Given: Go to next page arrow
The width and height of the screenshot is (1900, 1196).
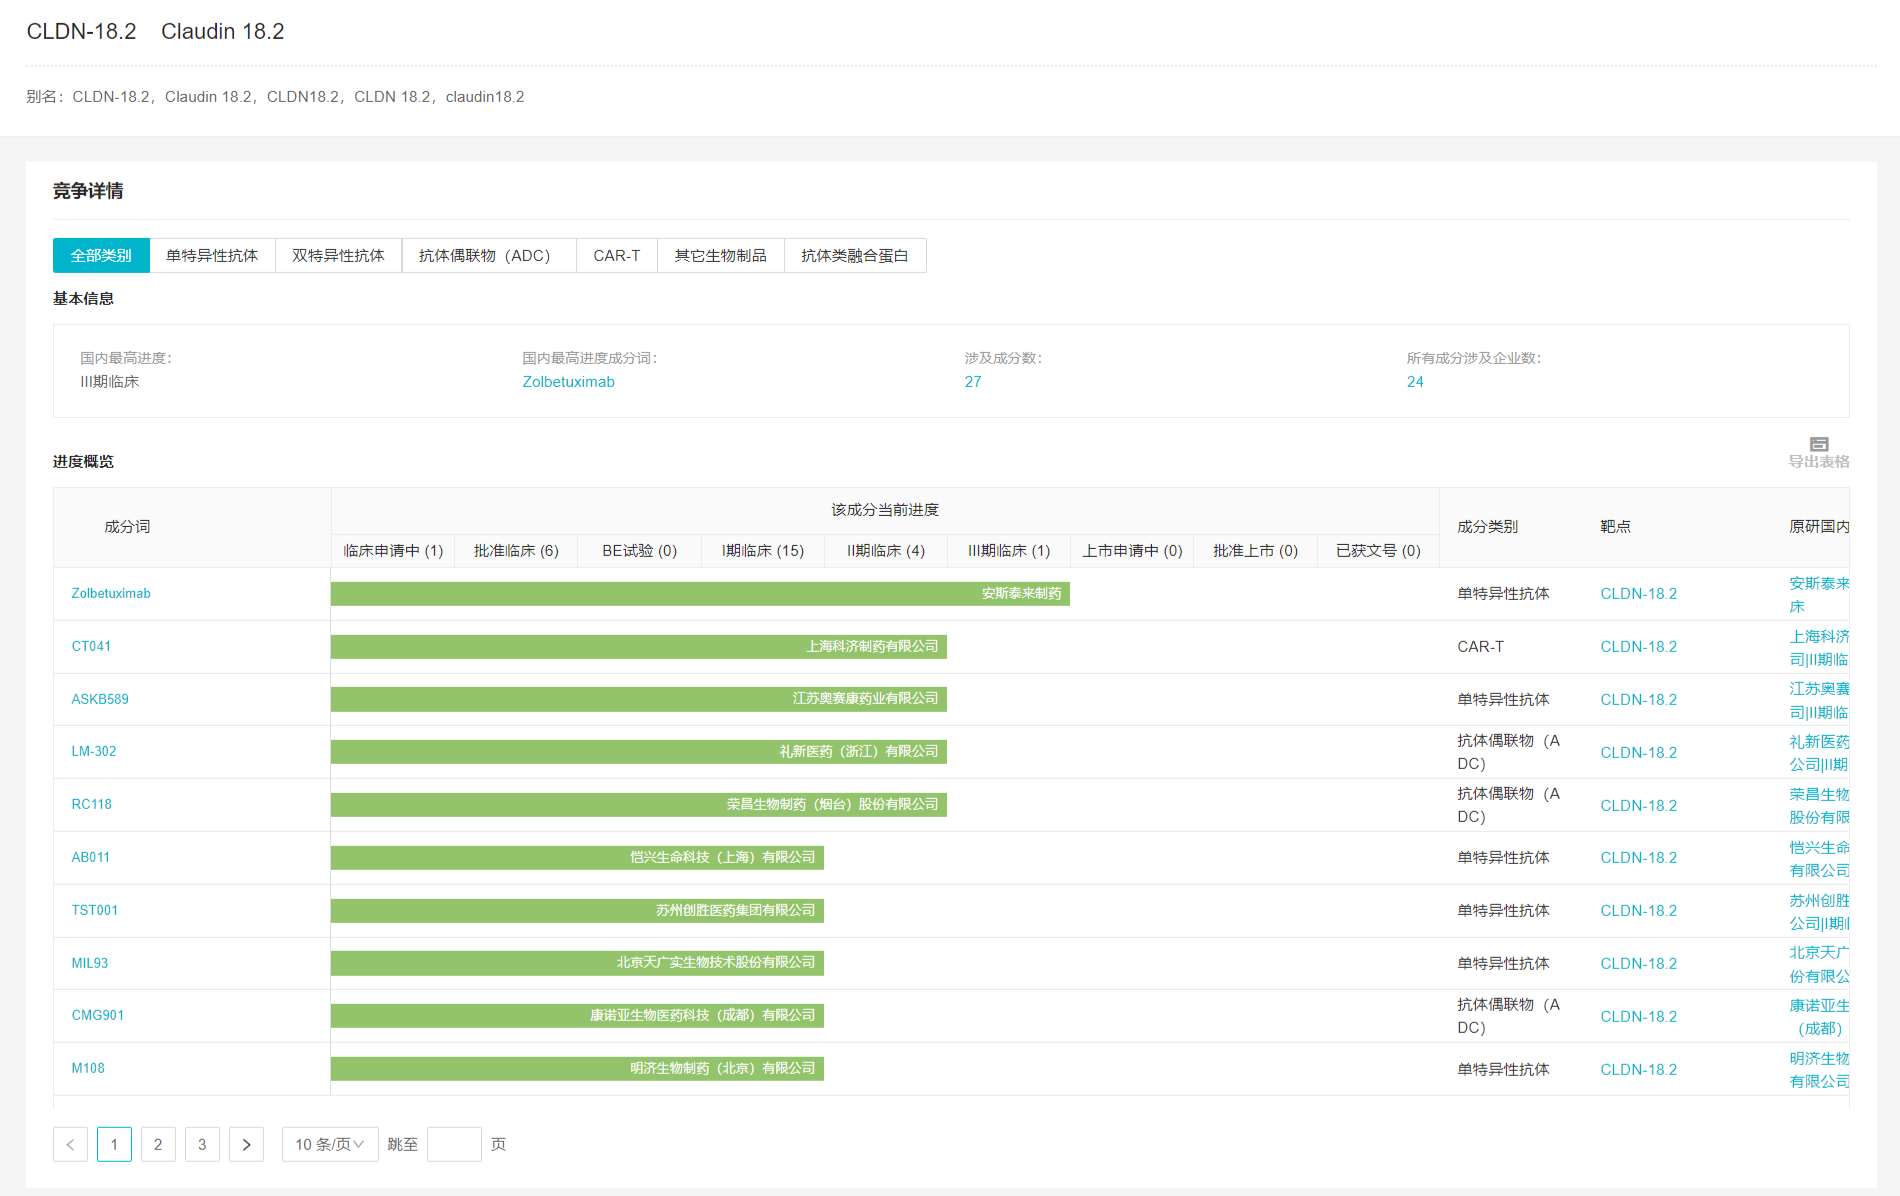Looking at the screenshot, I should tap(246, 1144).
